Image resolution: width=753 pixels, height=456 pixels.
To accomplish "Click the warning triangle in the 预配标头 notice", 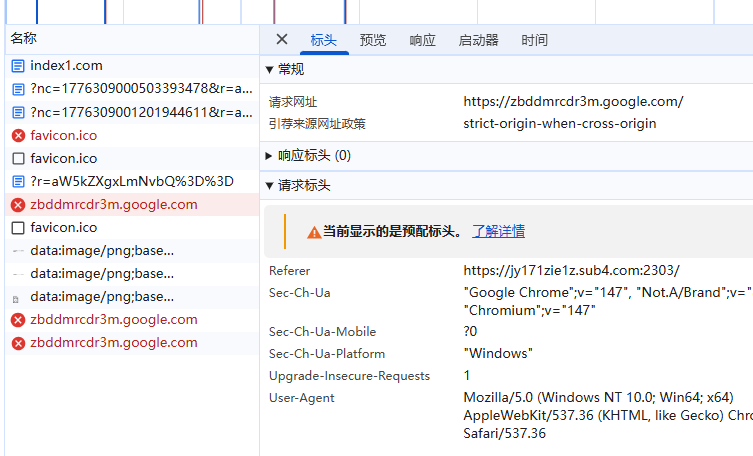I will pyautogui.click(x=313, y=232).
